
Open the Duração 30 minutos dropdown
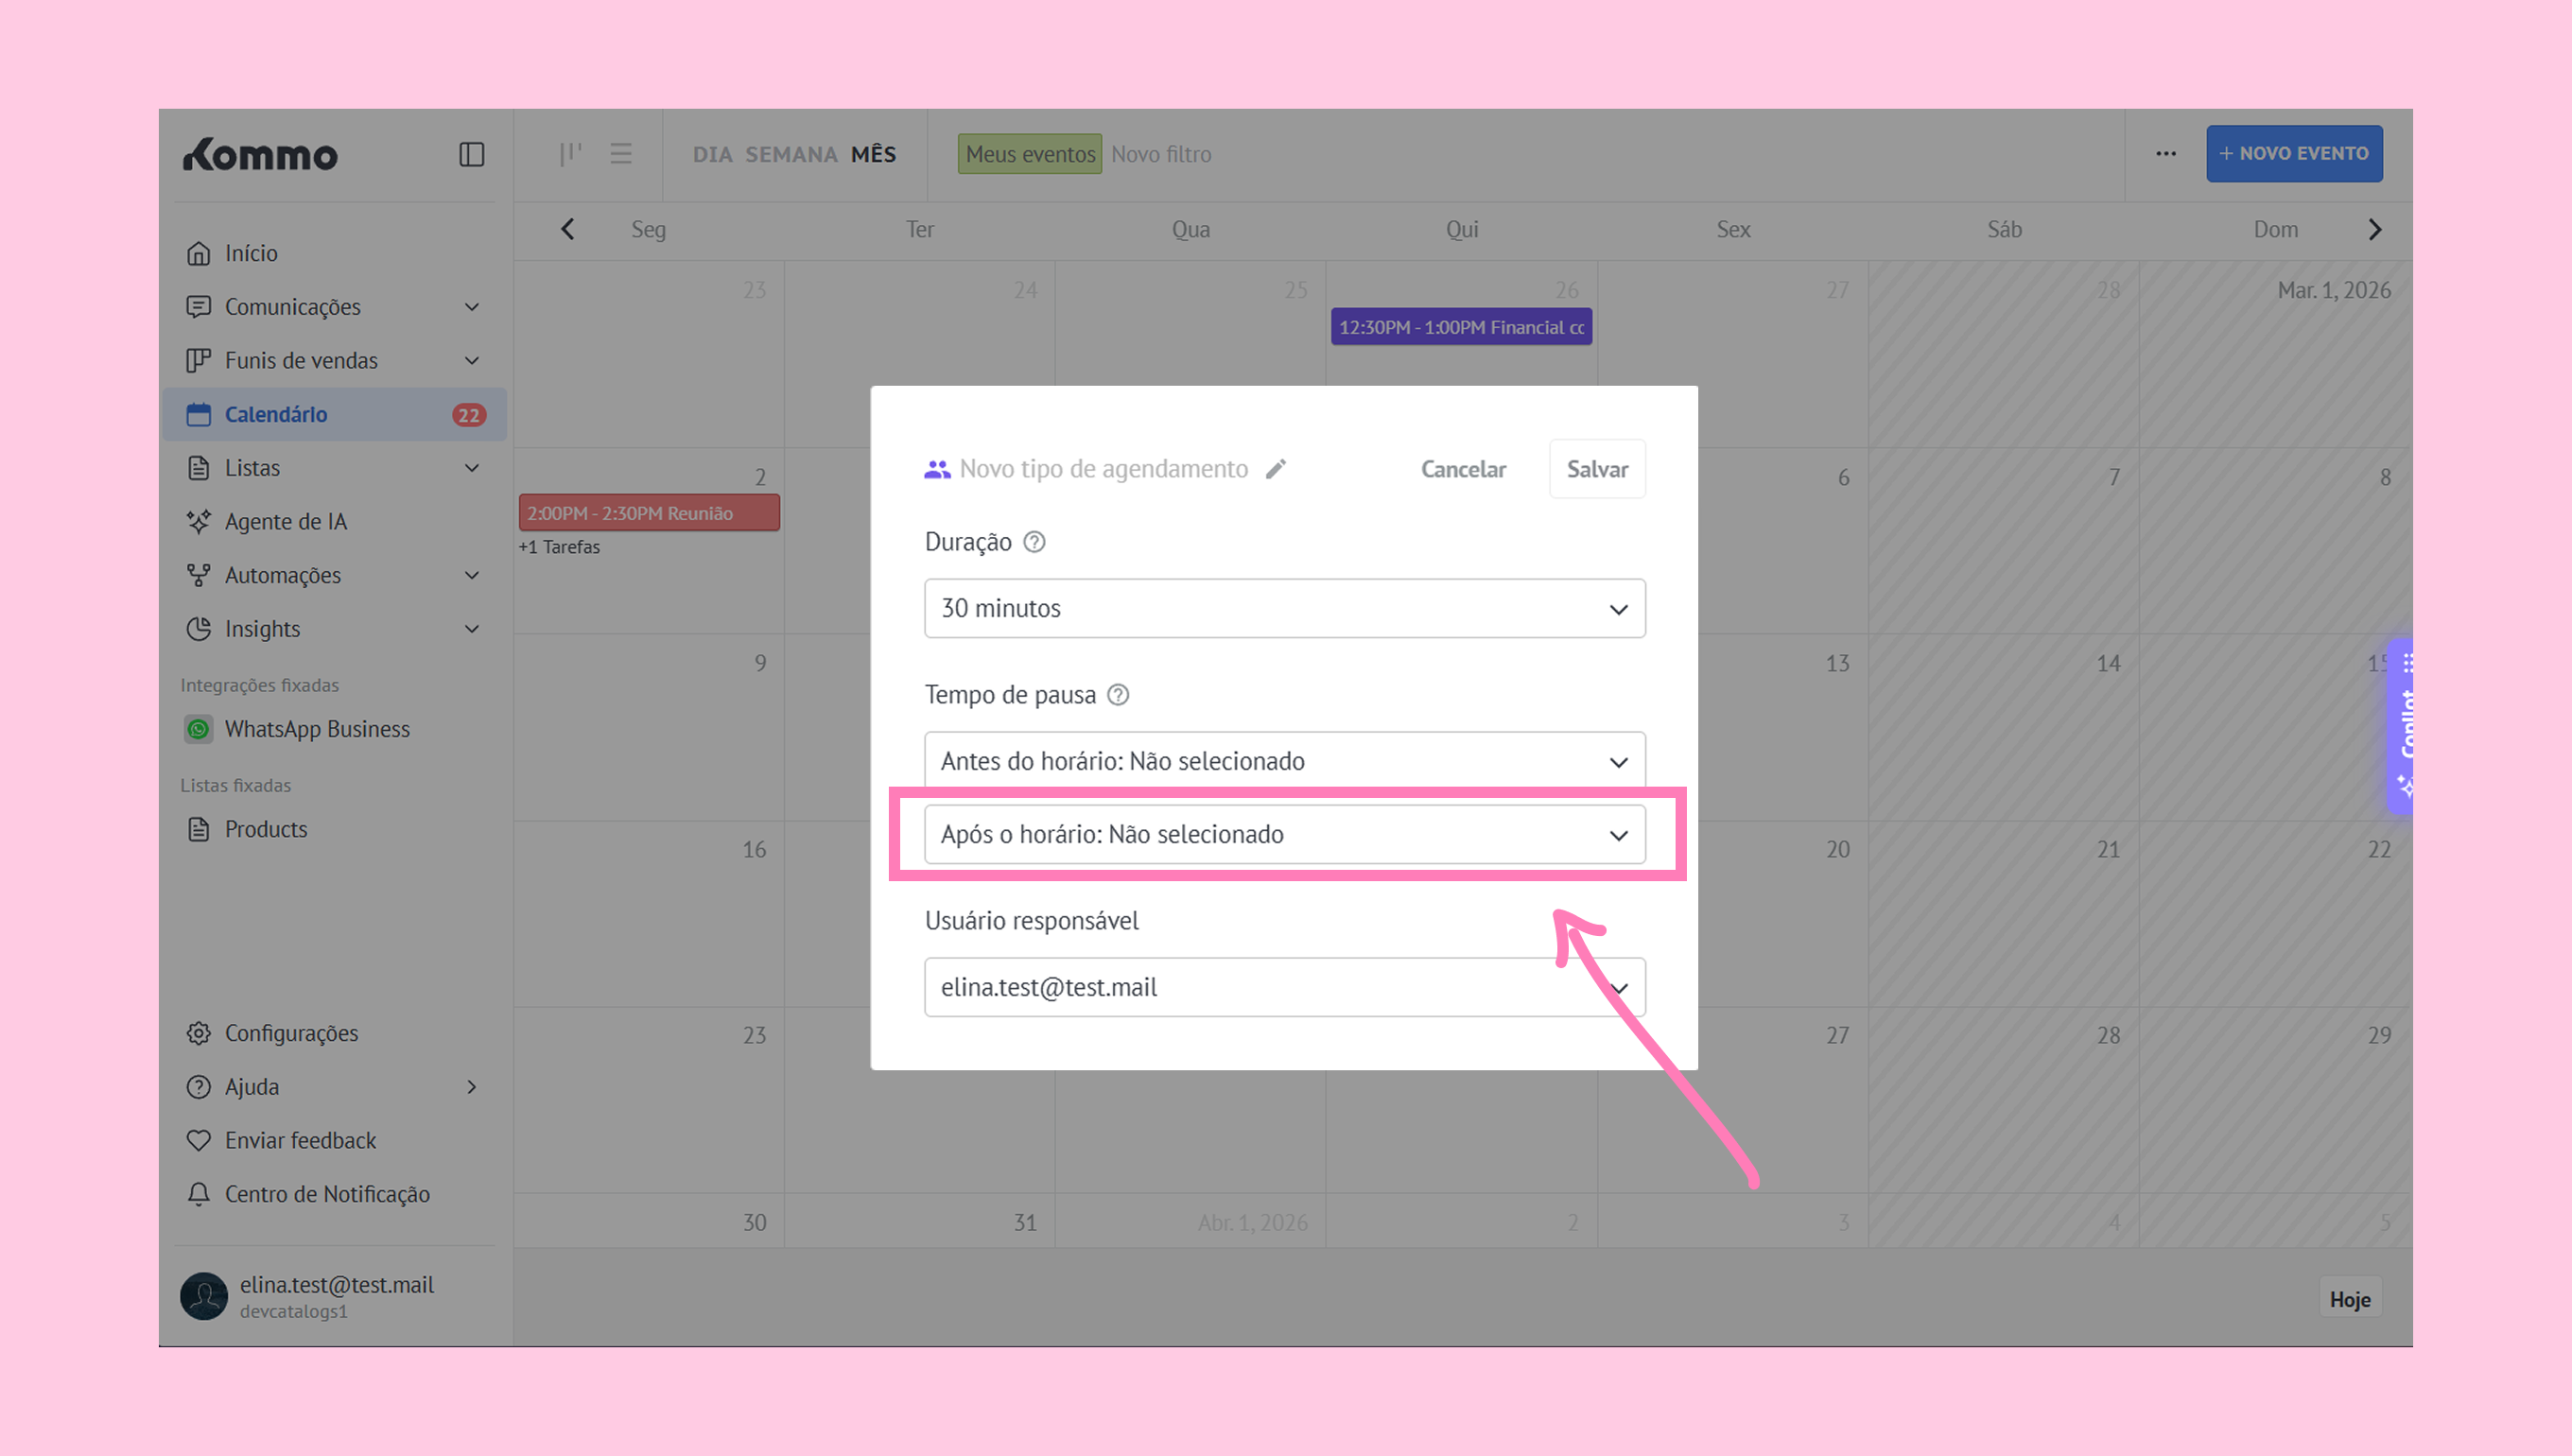tap(1284, 608)
